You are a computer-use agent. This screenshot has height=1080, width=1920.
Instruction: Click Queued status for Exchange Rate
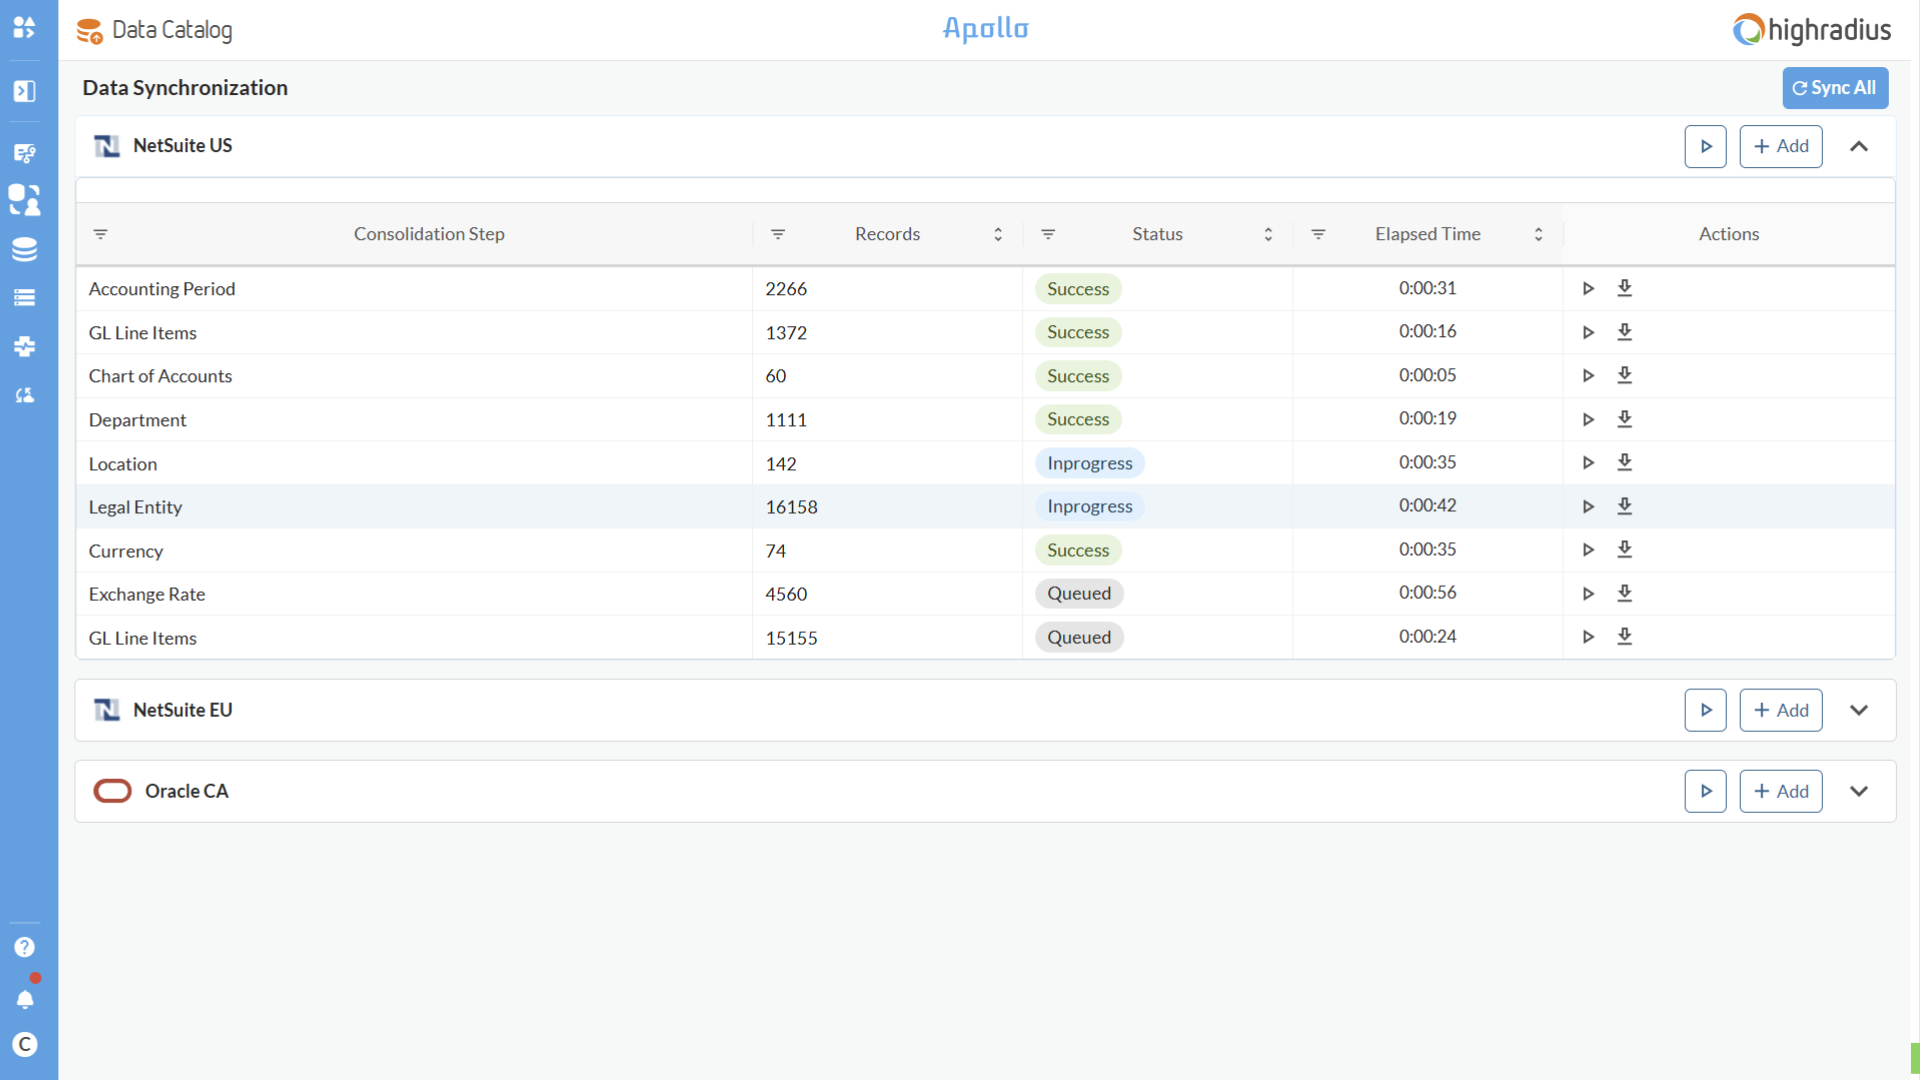[1079, 594]
